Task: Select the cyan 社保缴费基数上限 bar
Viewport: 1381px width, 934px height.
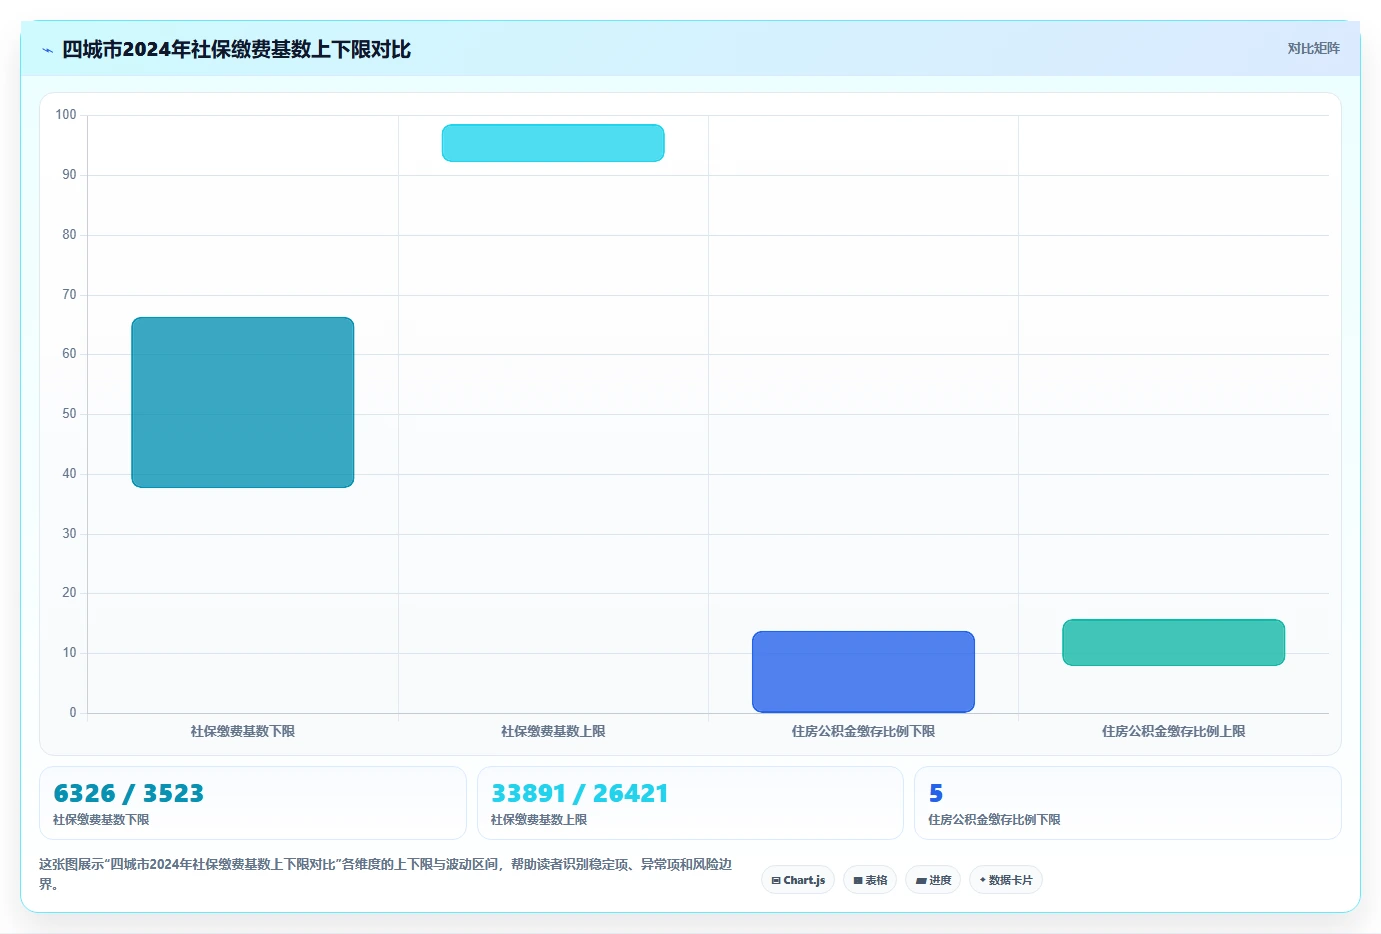Action: 553,143
